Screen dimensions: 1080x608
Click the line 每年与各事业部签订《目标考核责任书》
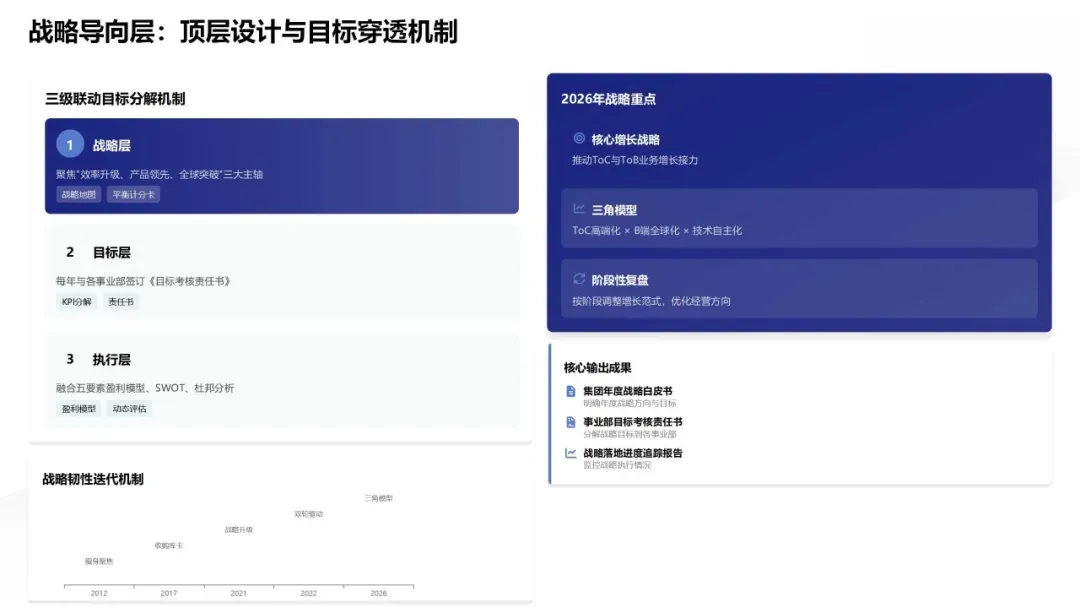point(145,281)
